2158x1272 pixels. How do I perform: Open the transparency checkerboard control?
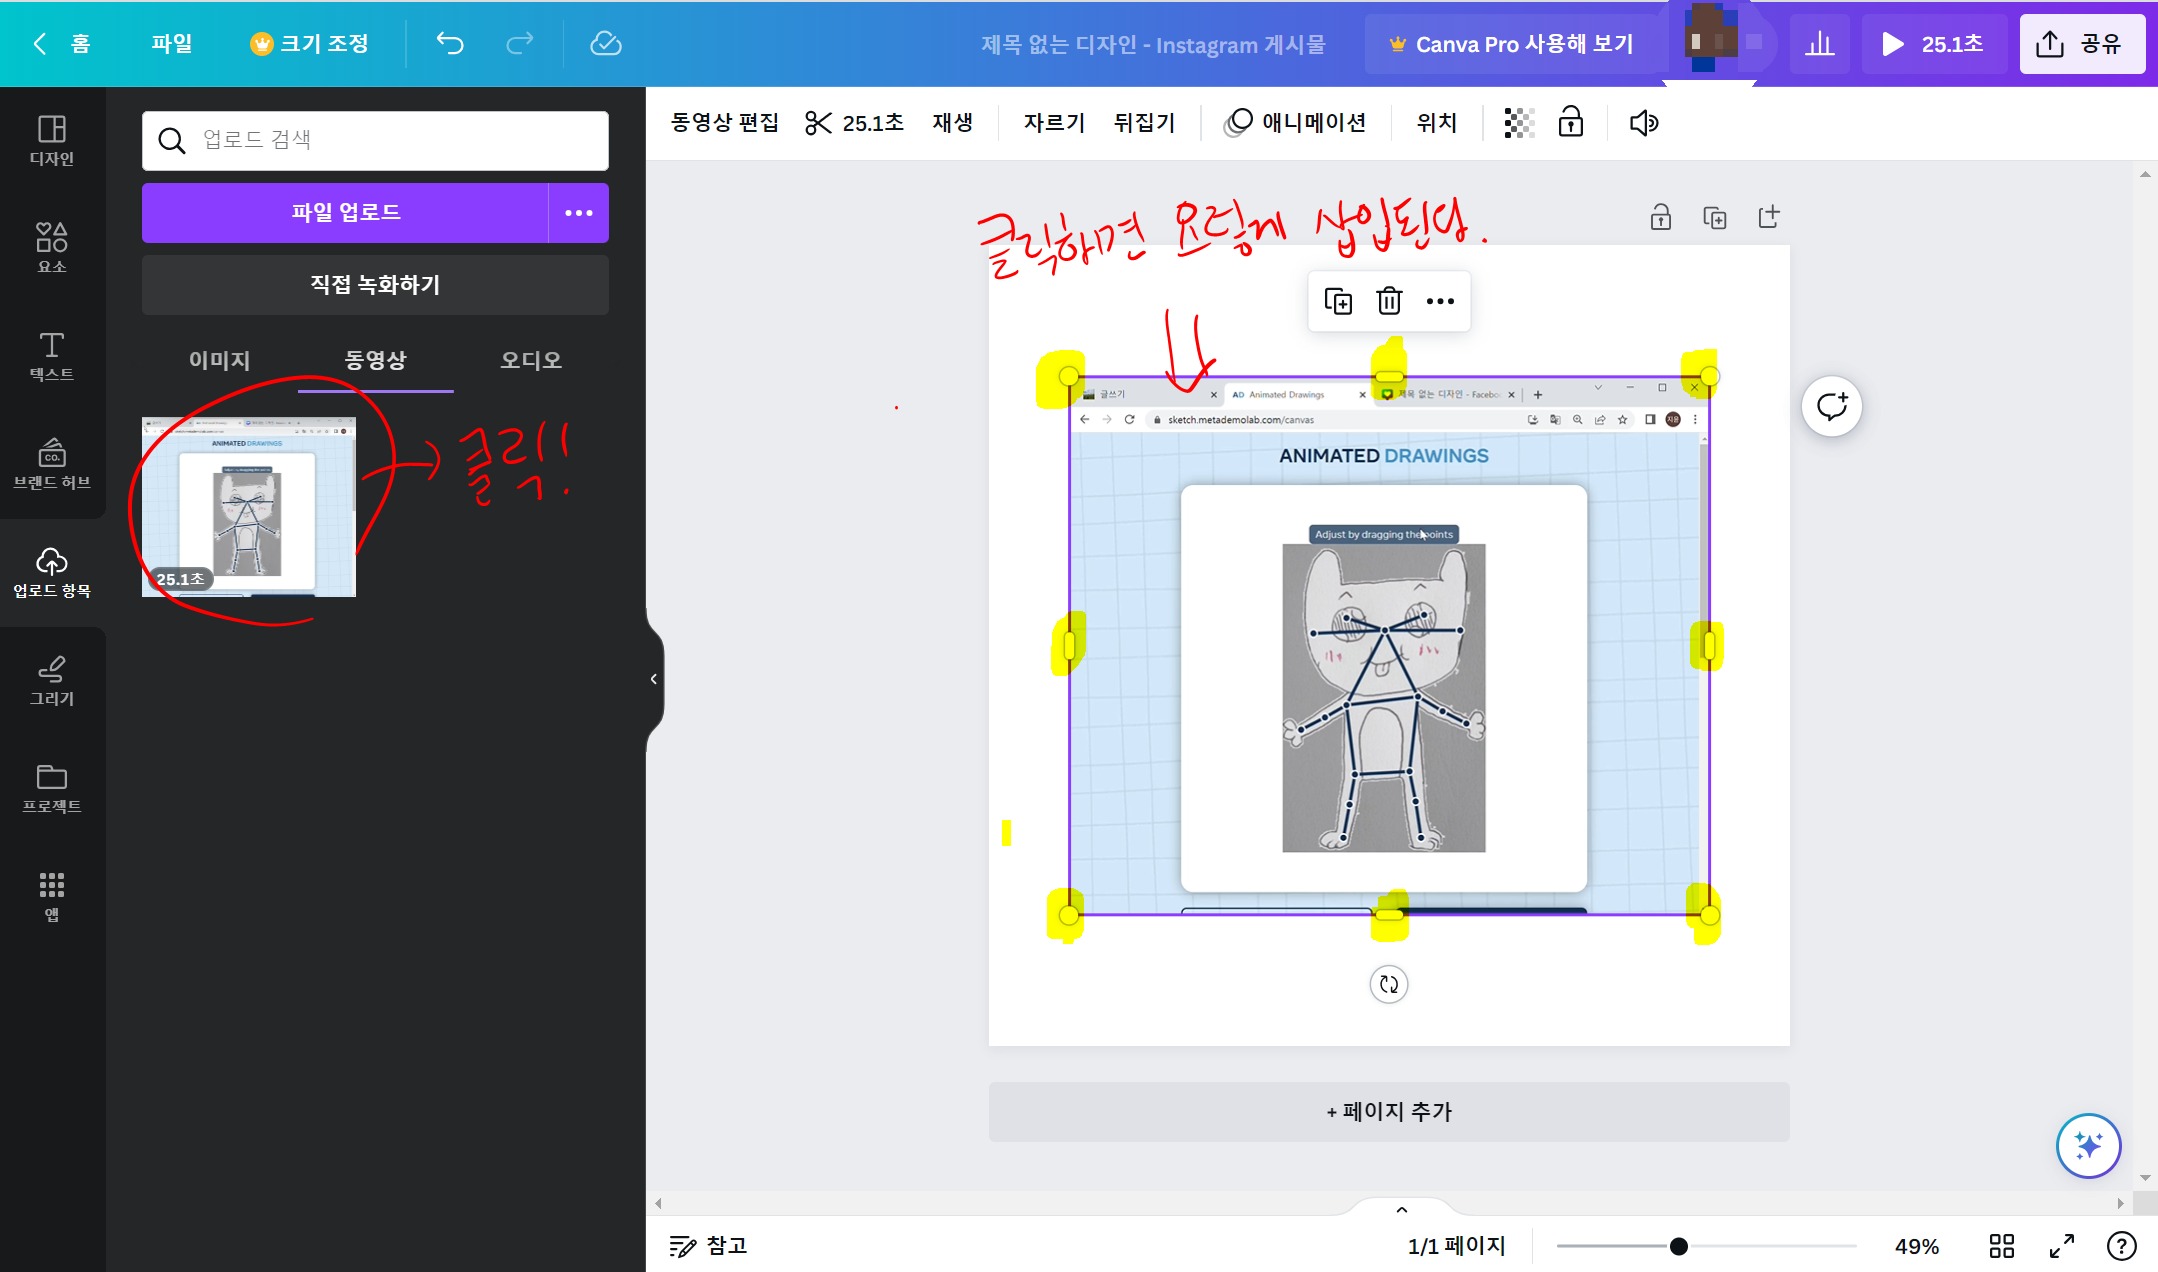pos(1518,122)
